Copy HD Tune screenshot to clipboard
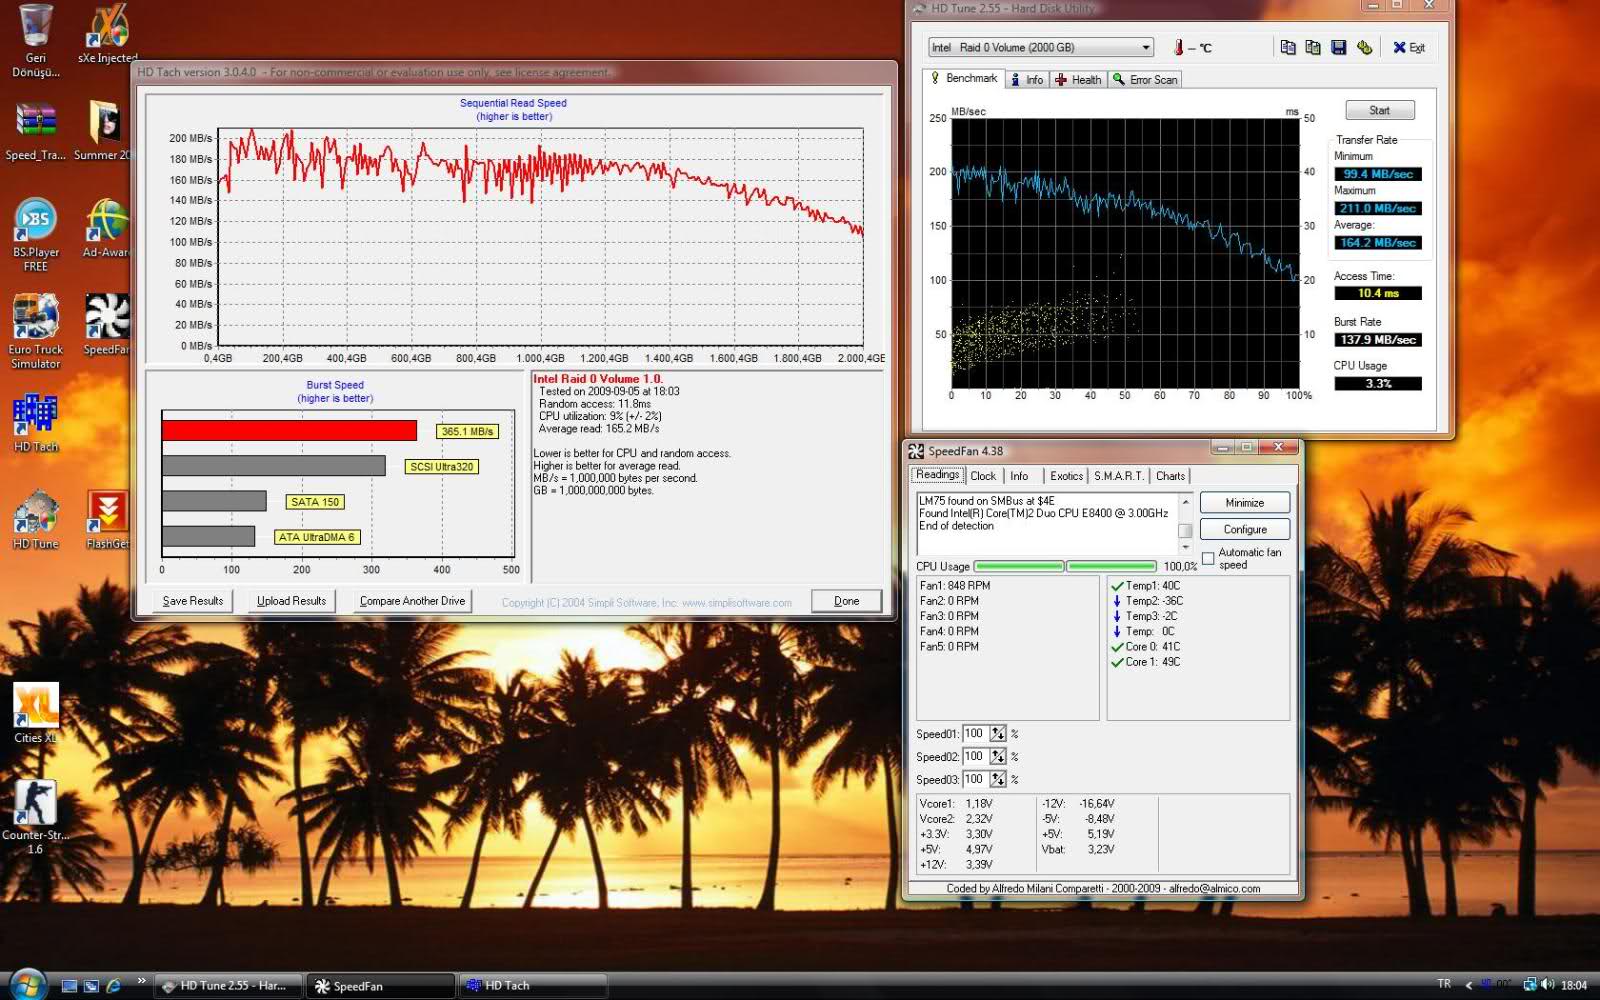 (x=1313, y=47)
